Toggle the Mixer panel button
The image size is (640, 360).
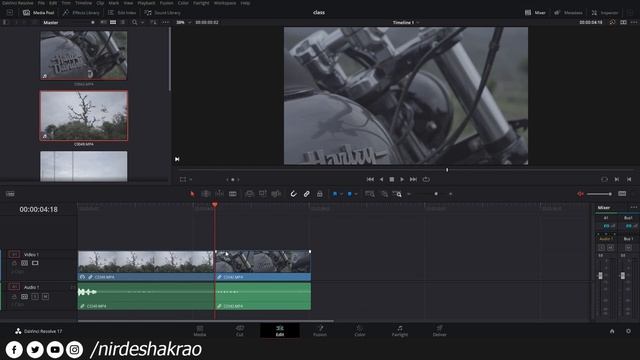point(535,13)
